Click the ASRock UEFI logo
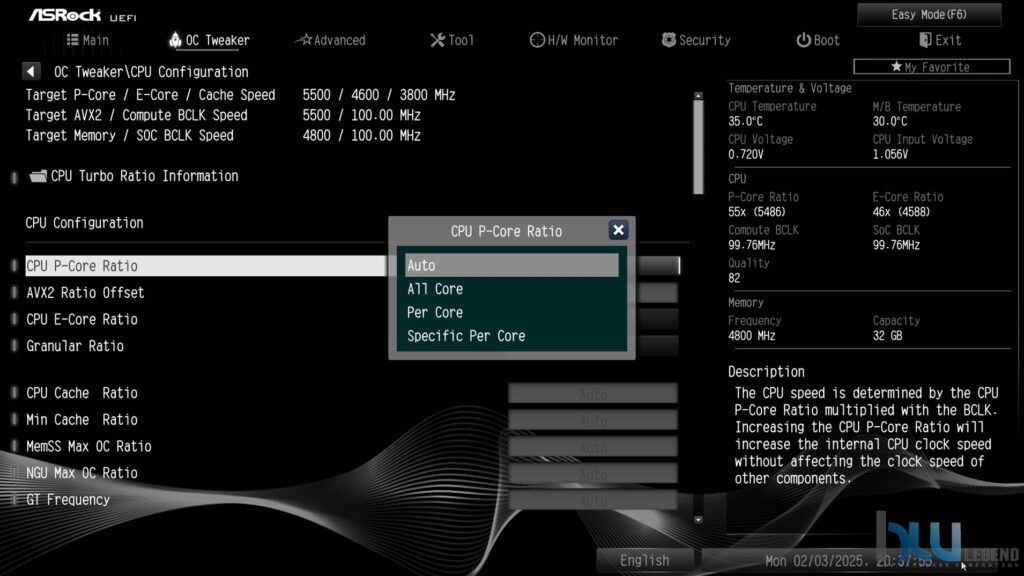This screenshot has width=1024, height=576. pos(82,15)
